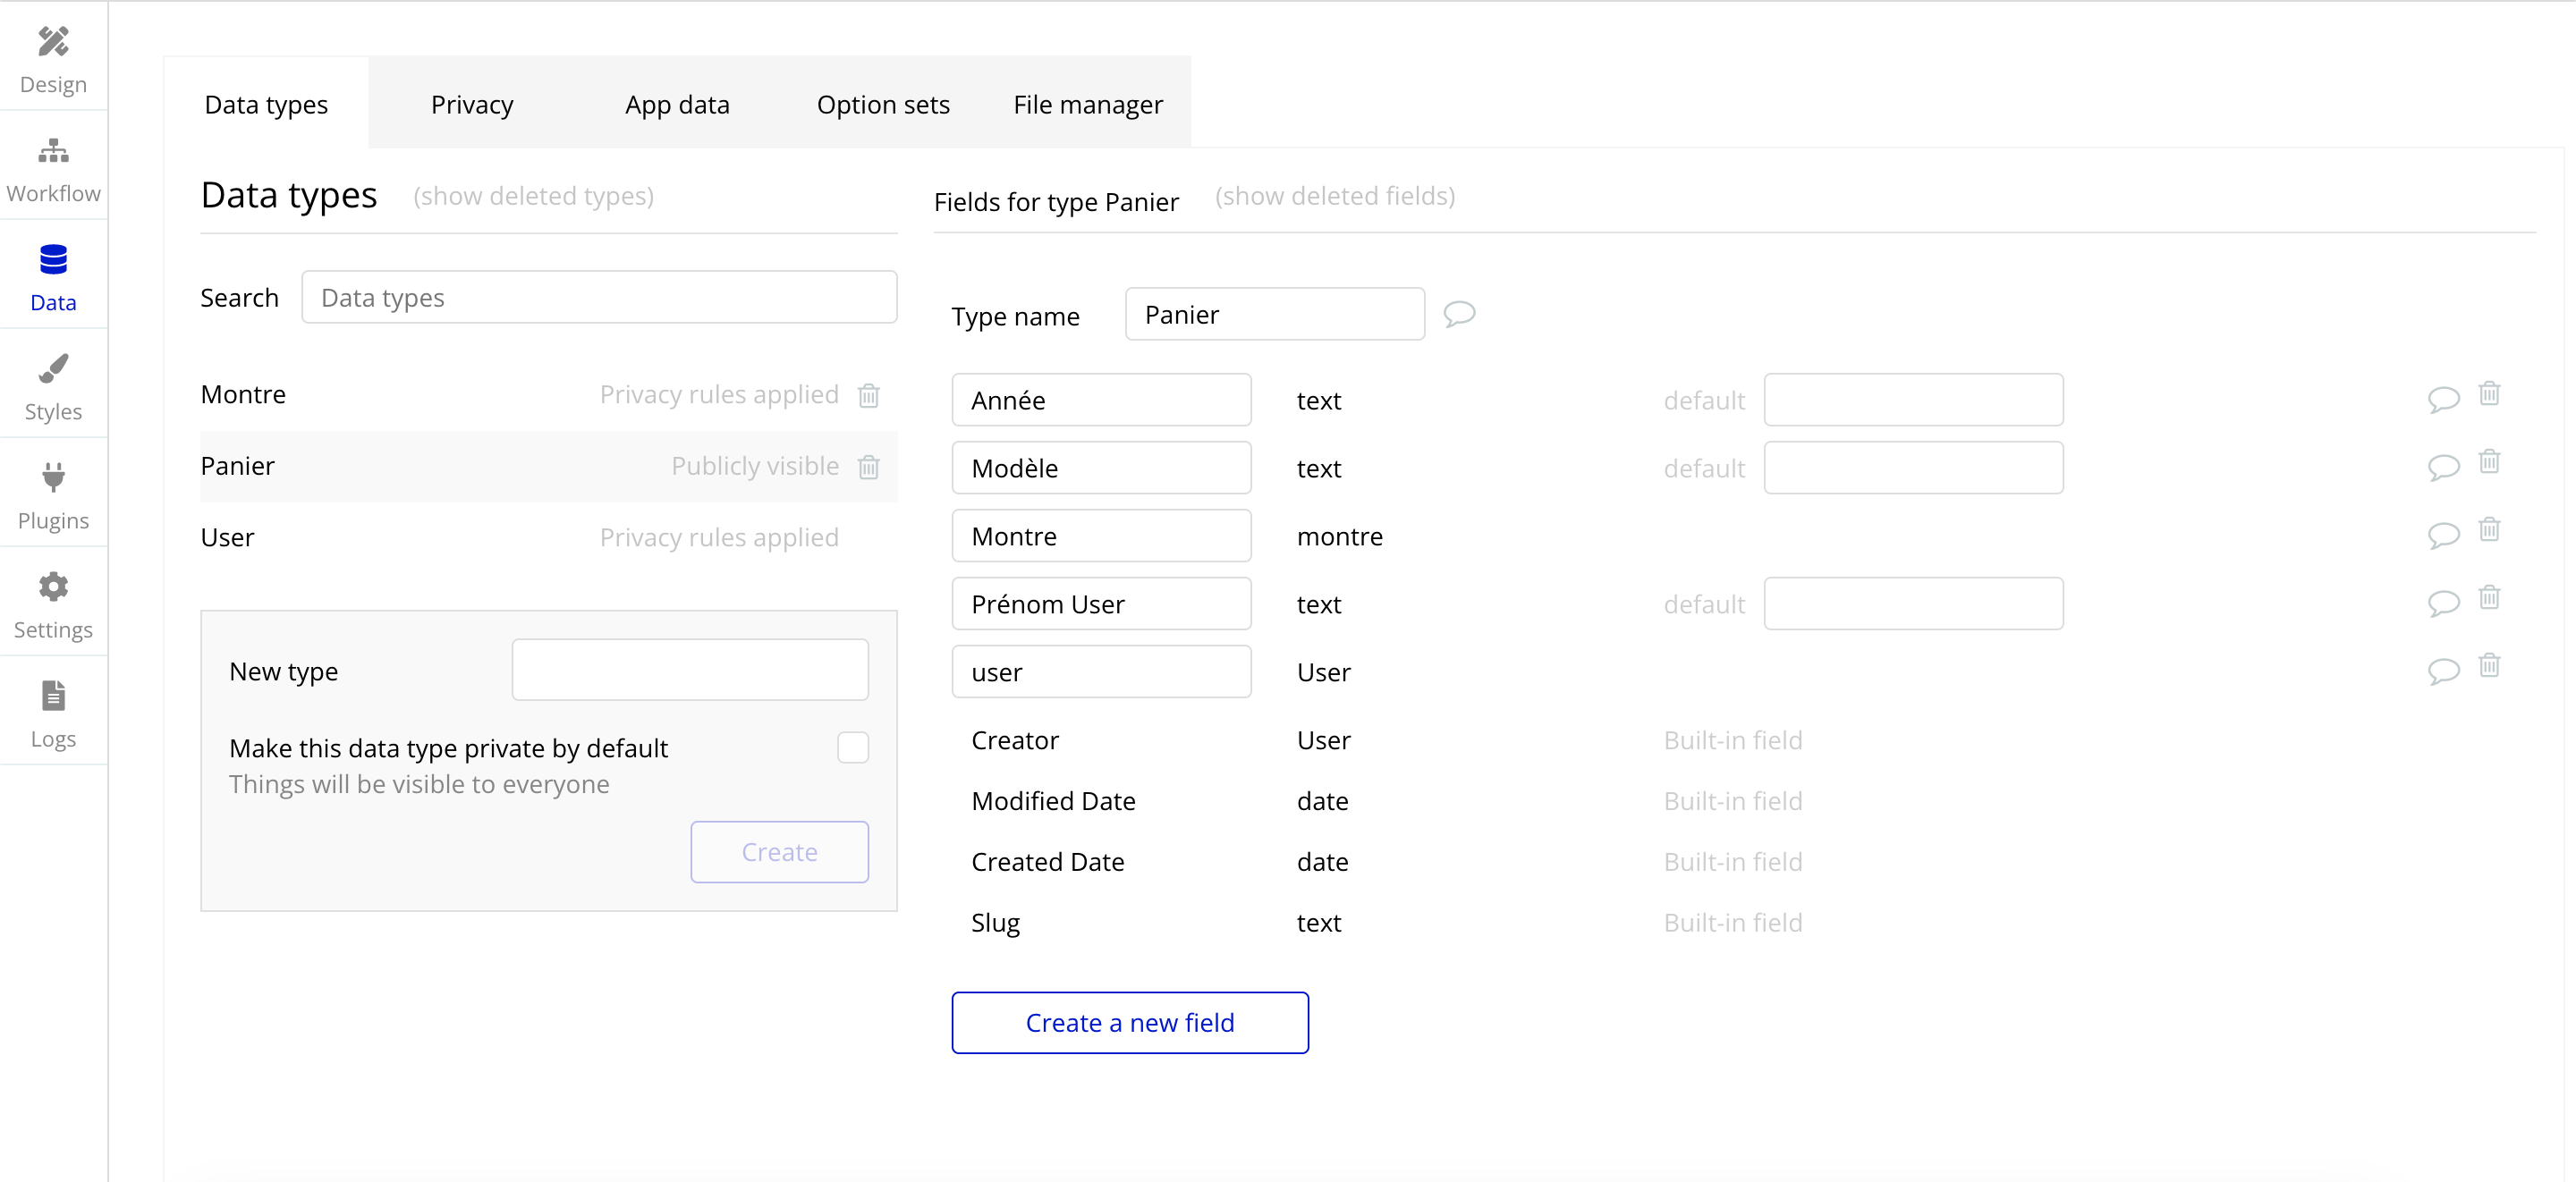2576x1182 pixels.
Task: Add comment to Panier type name
Action: [1459, 314]
